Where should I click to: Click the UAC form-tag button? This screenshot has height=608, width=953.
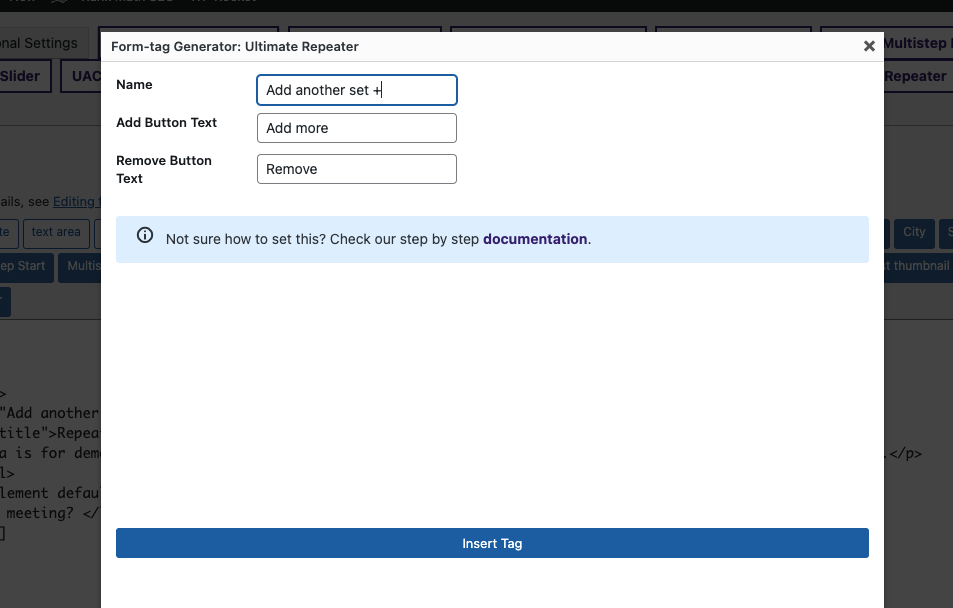point(85,76)
